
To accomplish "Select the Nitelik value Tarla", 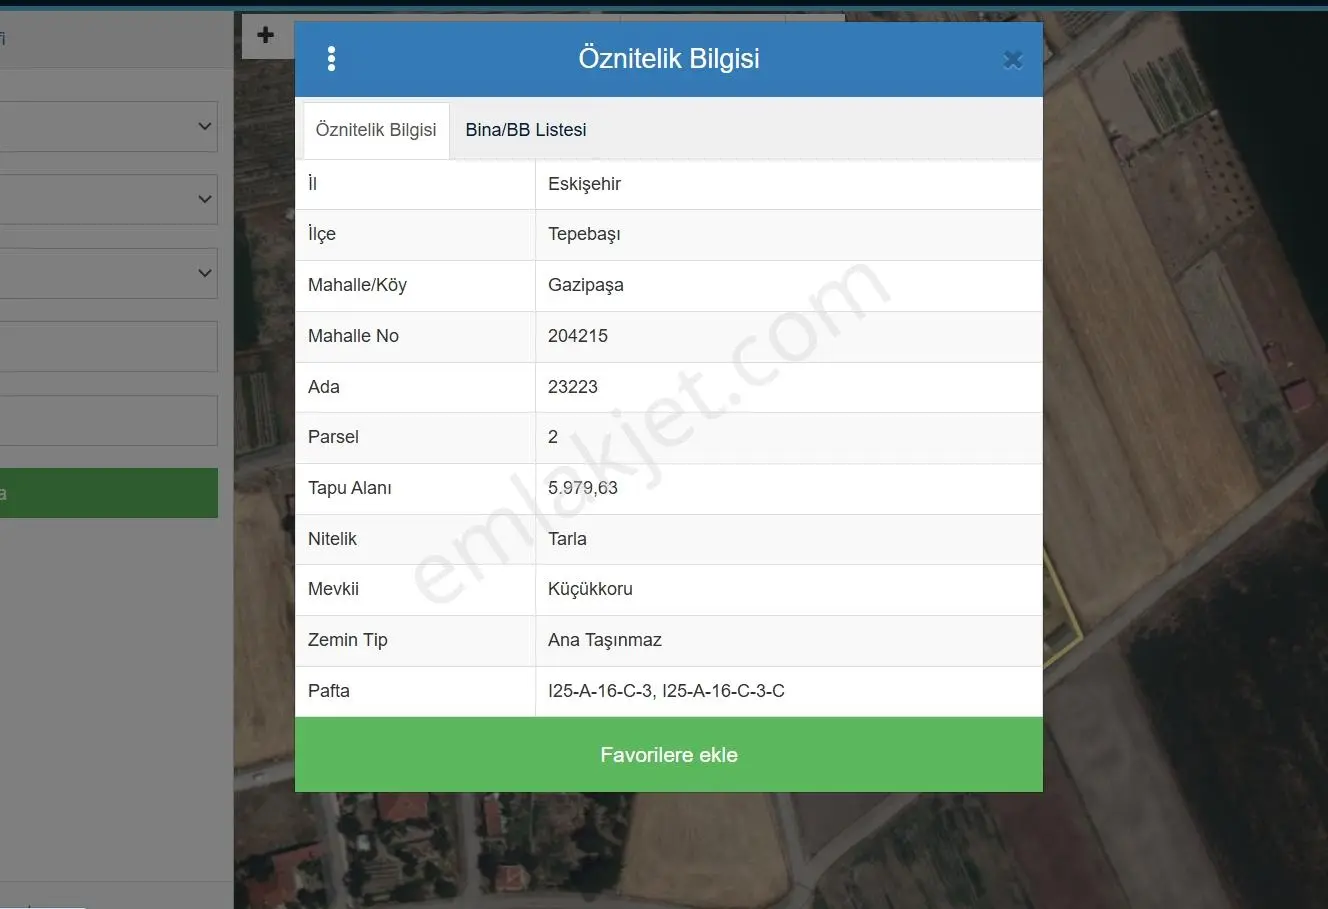I will coord(567,539).
